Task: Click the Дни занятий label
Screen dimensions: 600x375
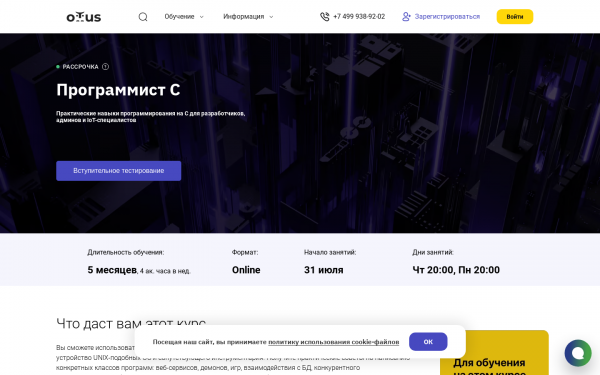Action: (433, 252)
